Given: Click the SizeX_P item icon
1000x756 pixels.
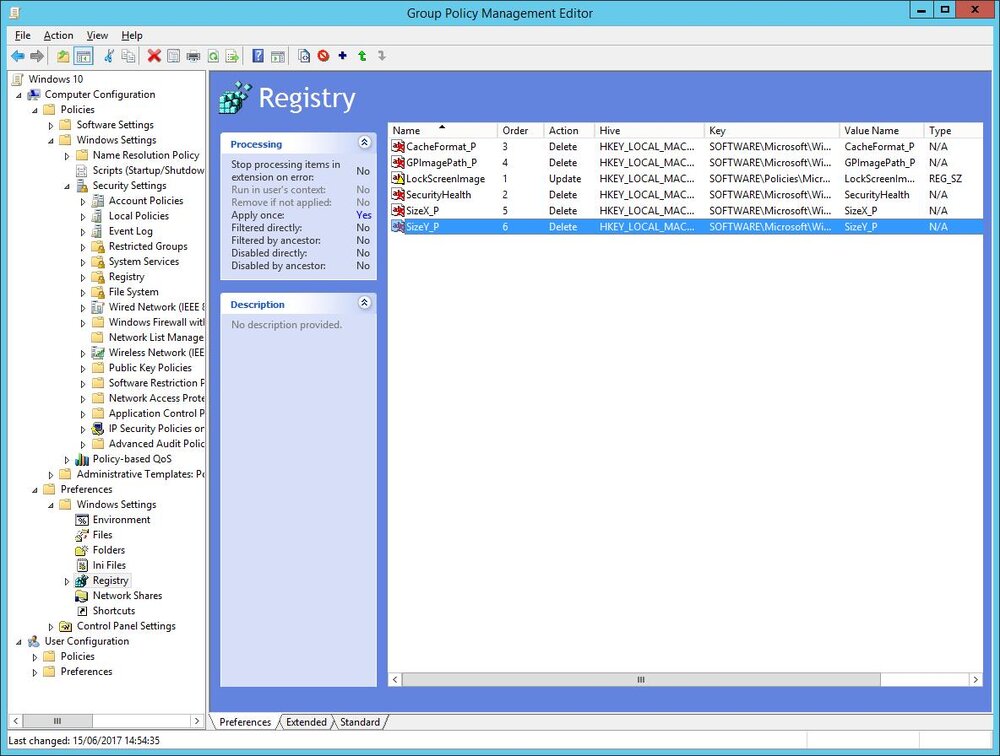Looking at the screenshot, I should click(x=398, y=211).
